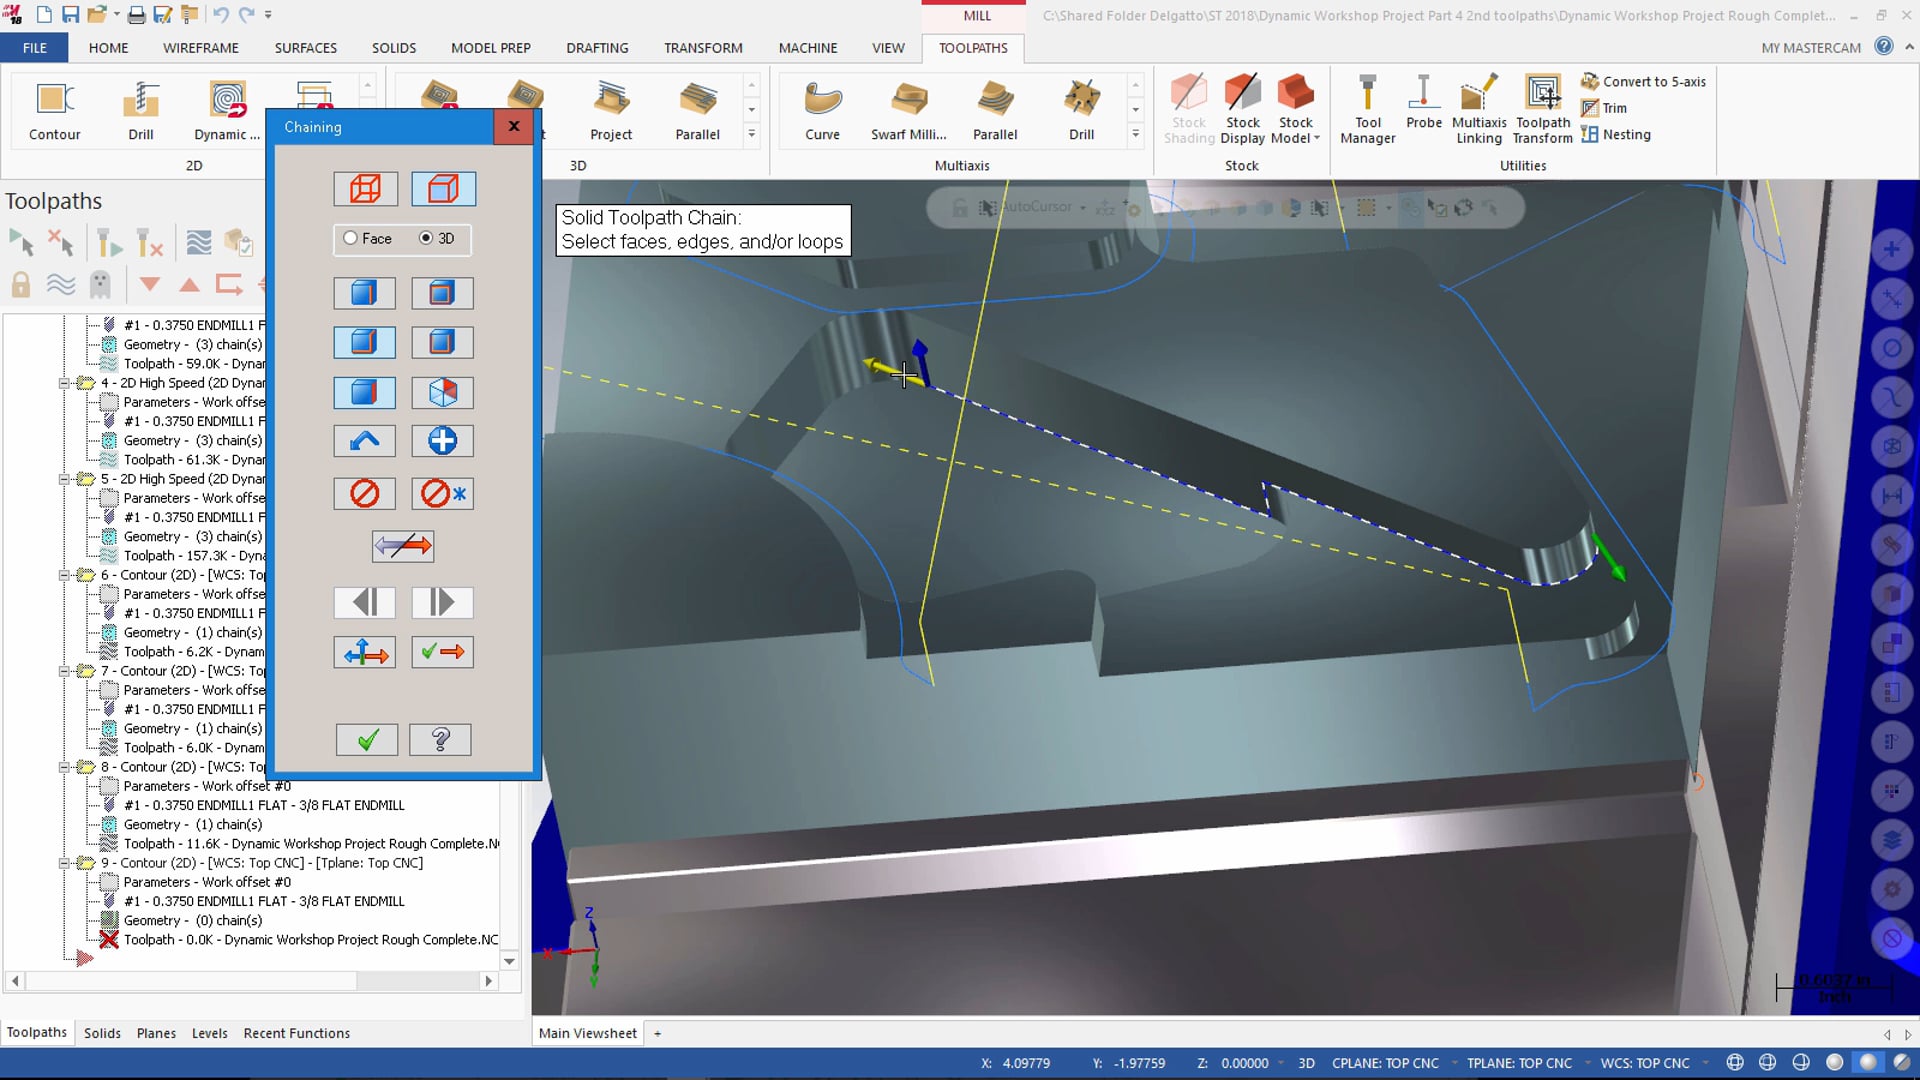This screenshot has height=1080, width=1920.
Task: Move chain start point forward button
Action: tap(443, 602)
